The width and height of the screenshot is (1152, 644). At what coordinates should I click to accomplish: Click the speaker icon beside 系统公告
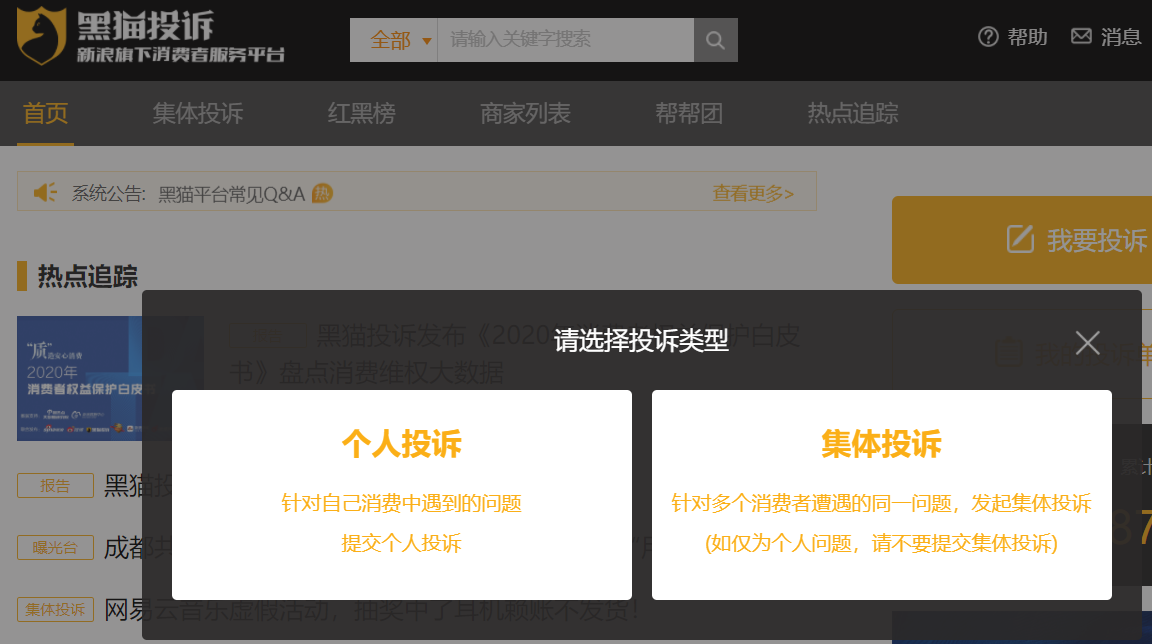[x=44, y=190]
